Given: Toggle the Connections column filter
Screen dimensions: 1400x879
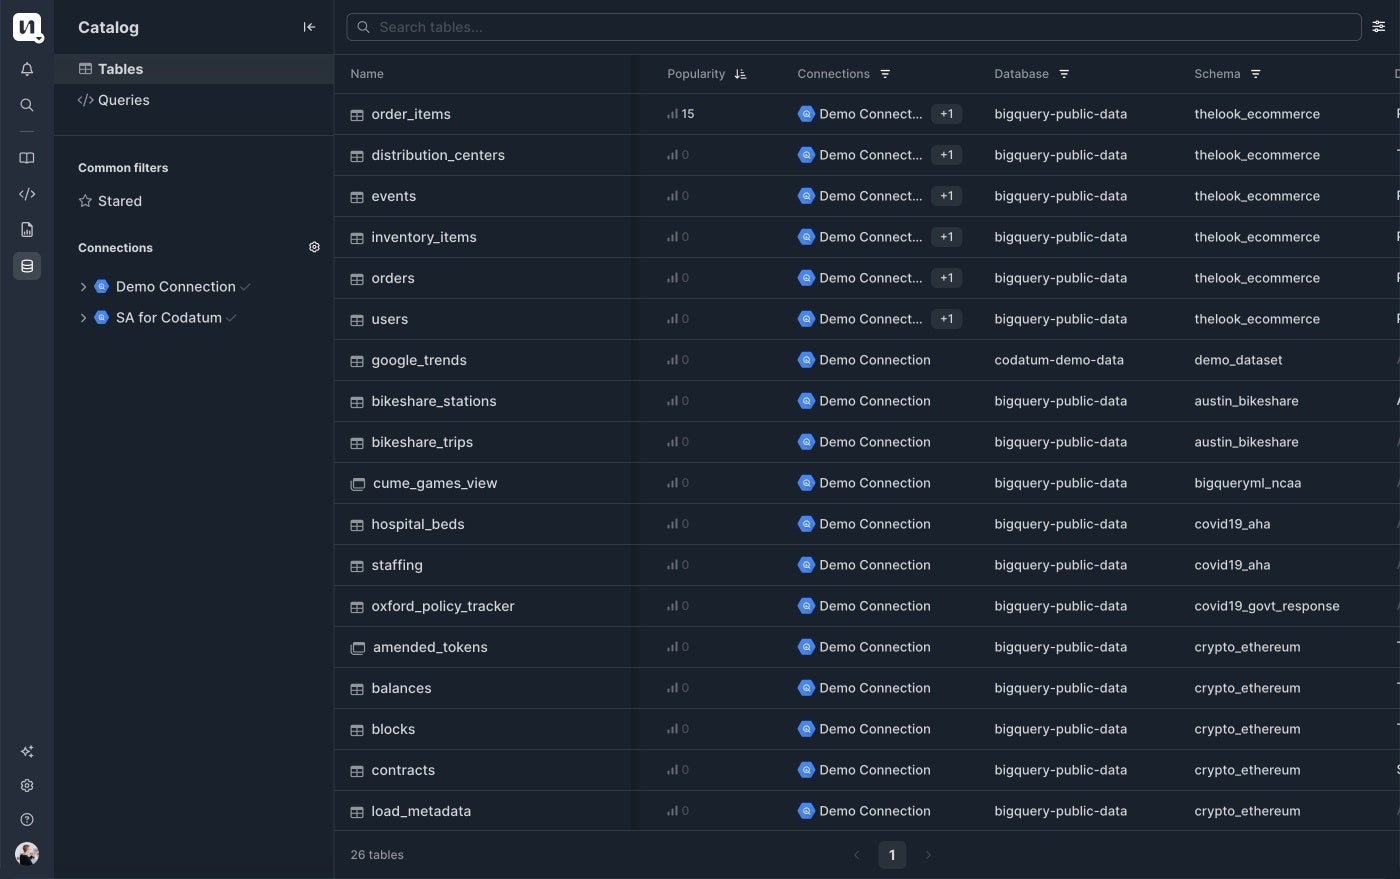Looking at the screenshot, I should click(885, 73).
